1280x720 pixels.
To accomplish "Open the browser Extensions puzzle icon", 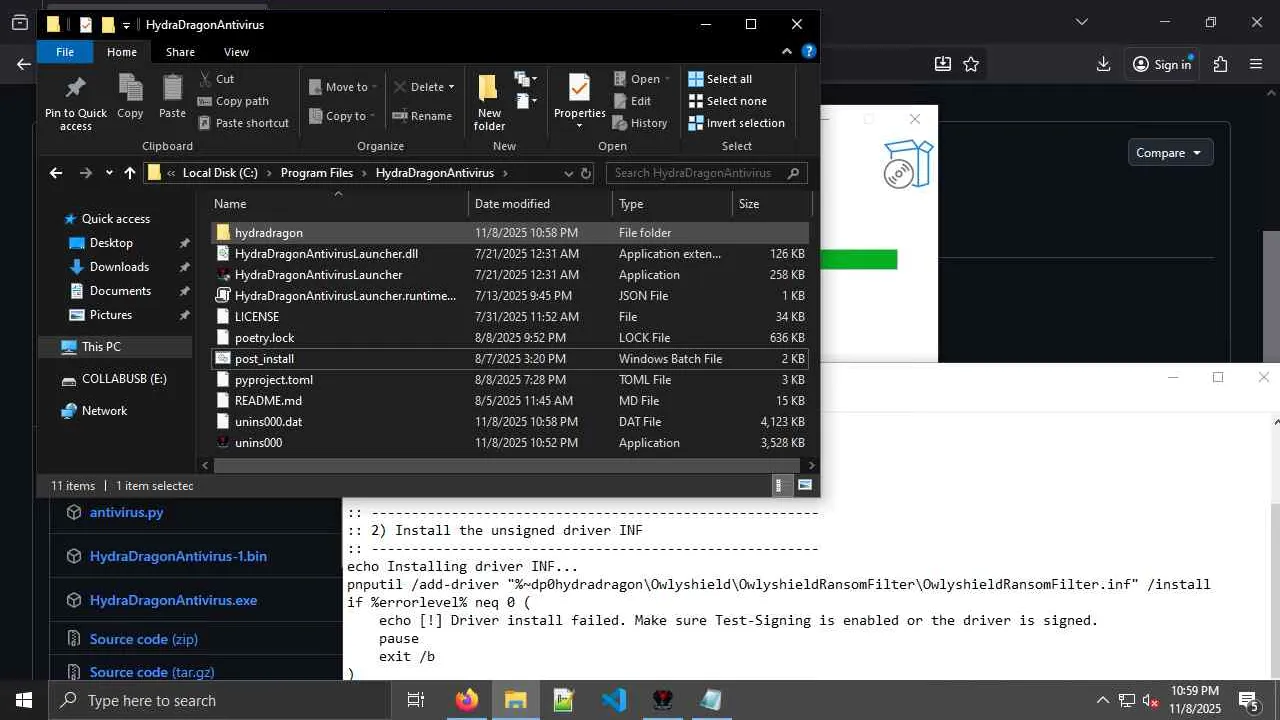I will click(x=1220, y=64).
